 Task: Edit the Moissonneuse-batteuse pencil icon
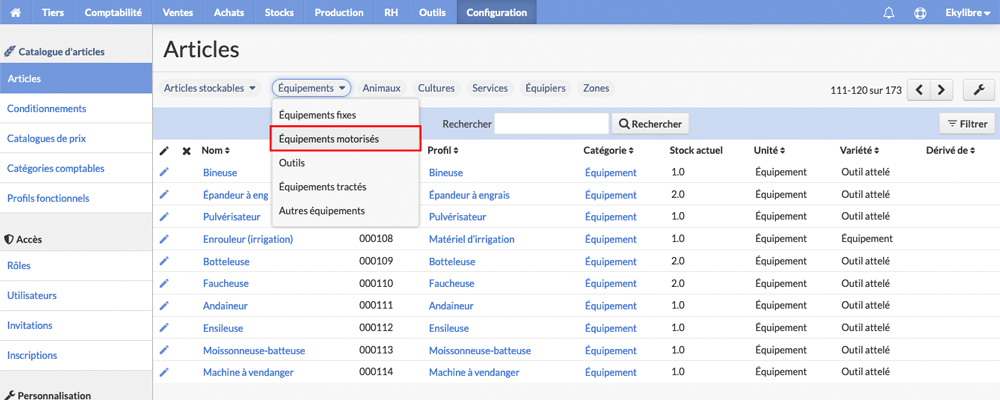click(x=164, y=350)
